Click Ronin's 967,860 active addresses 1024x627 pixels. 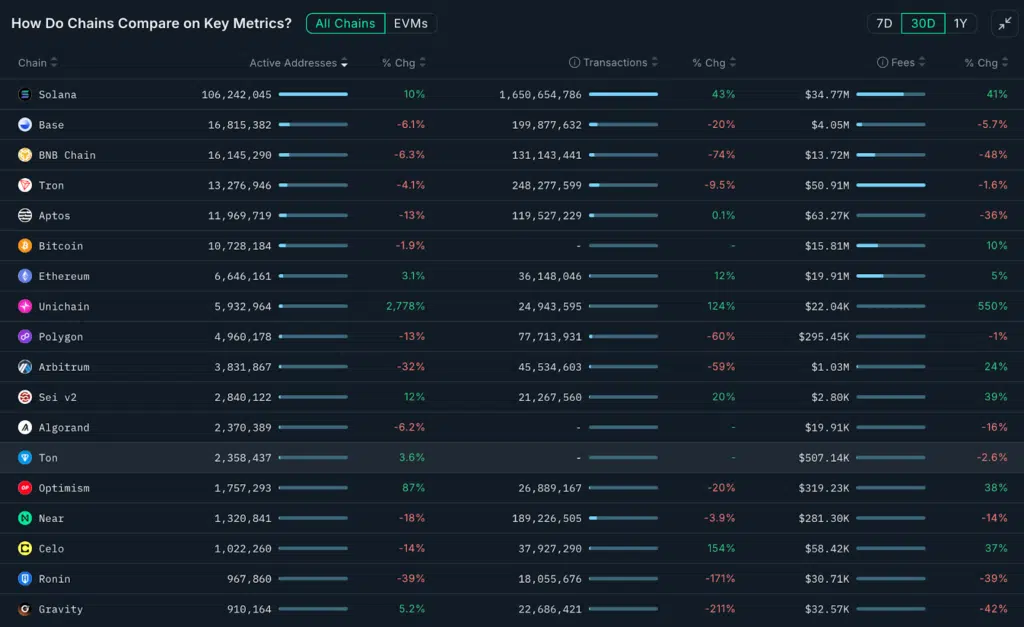click(249, 579)
